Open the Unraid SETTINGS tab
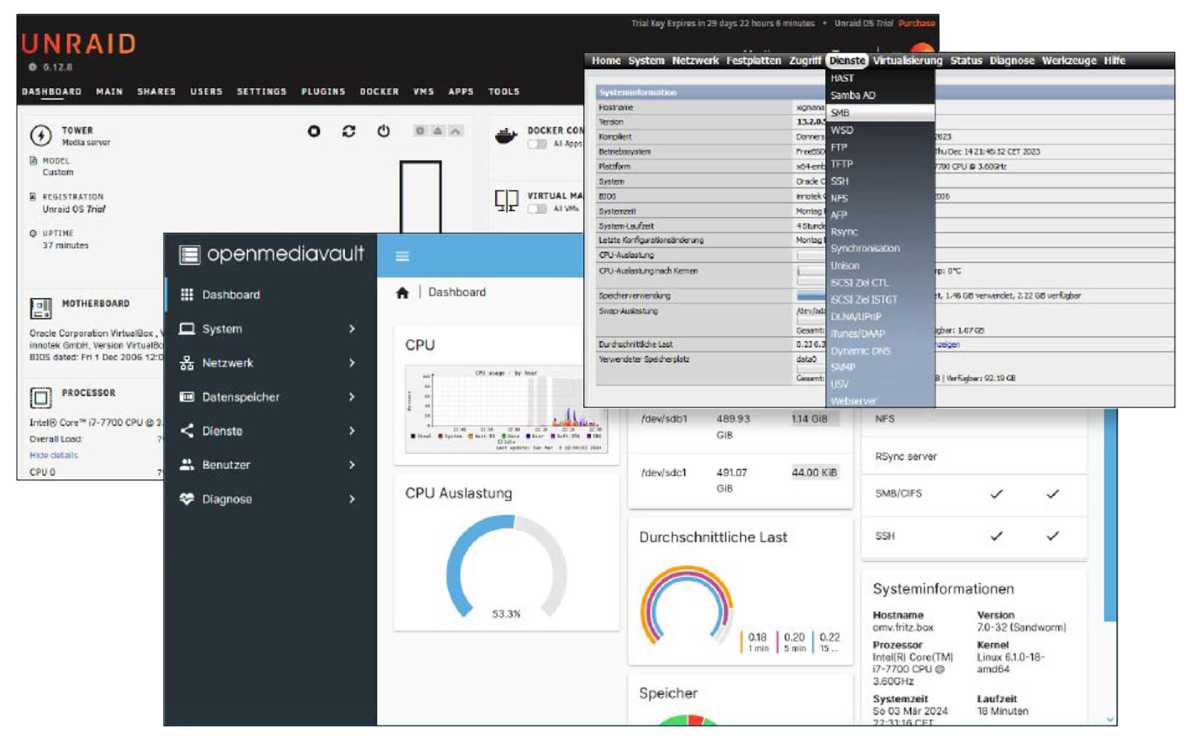The width and height of the screenshot is (1200, 749). pyautogui.click(x=262, y=92)
